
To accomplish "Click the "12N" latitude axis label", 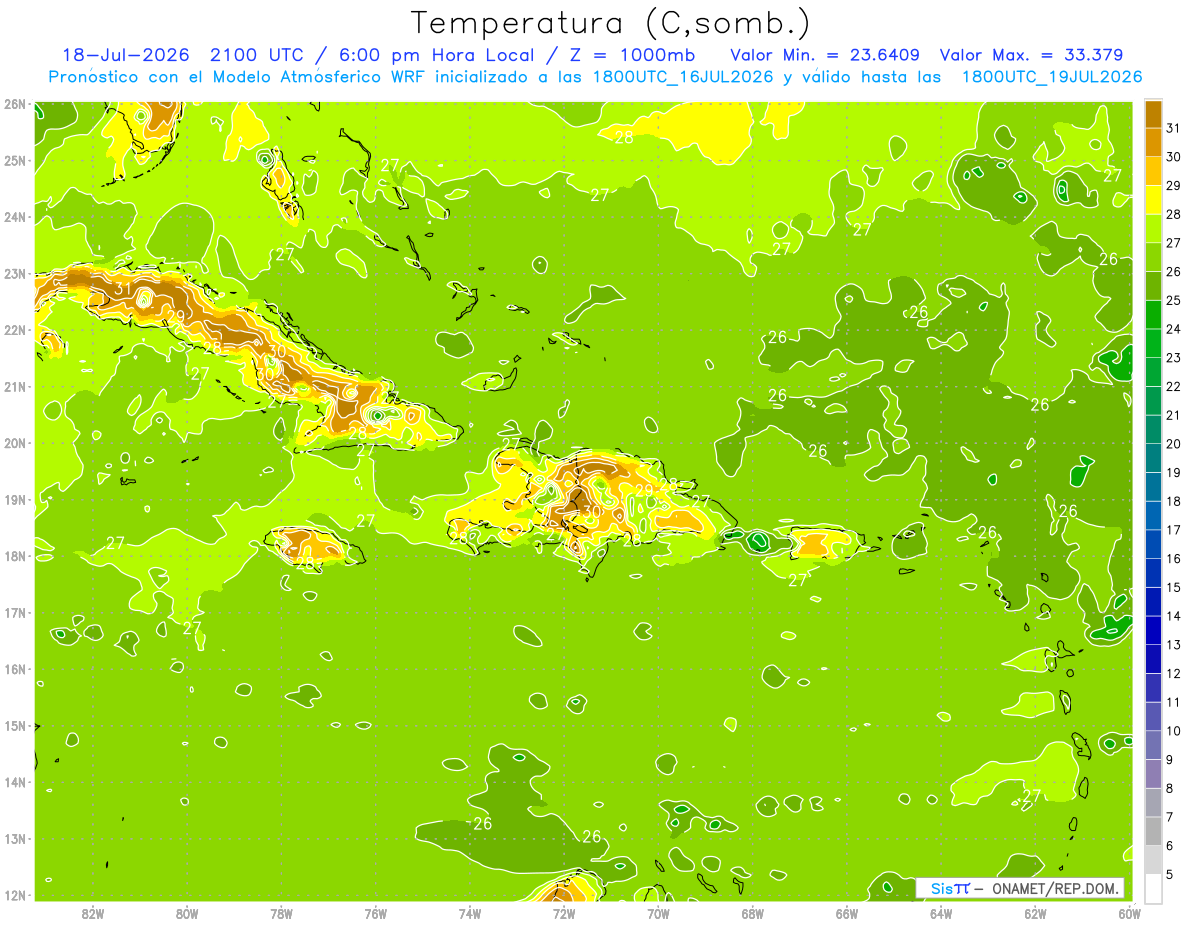I will pos(15,895).
